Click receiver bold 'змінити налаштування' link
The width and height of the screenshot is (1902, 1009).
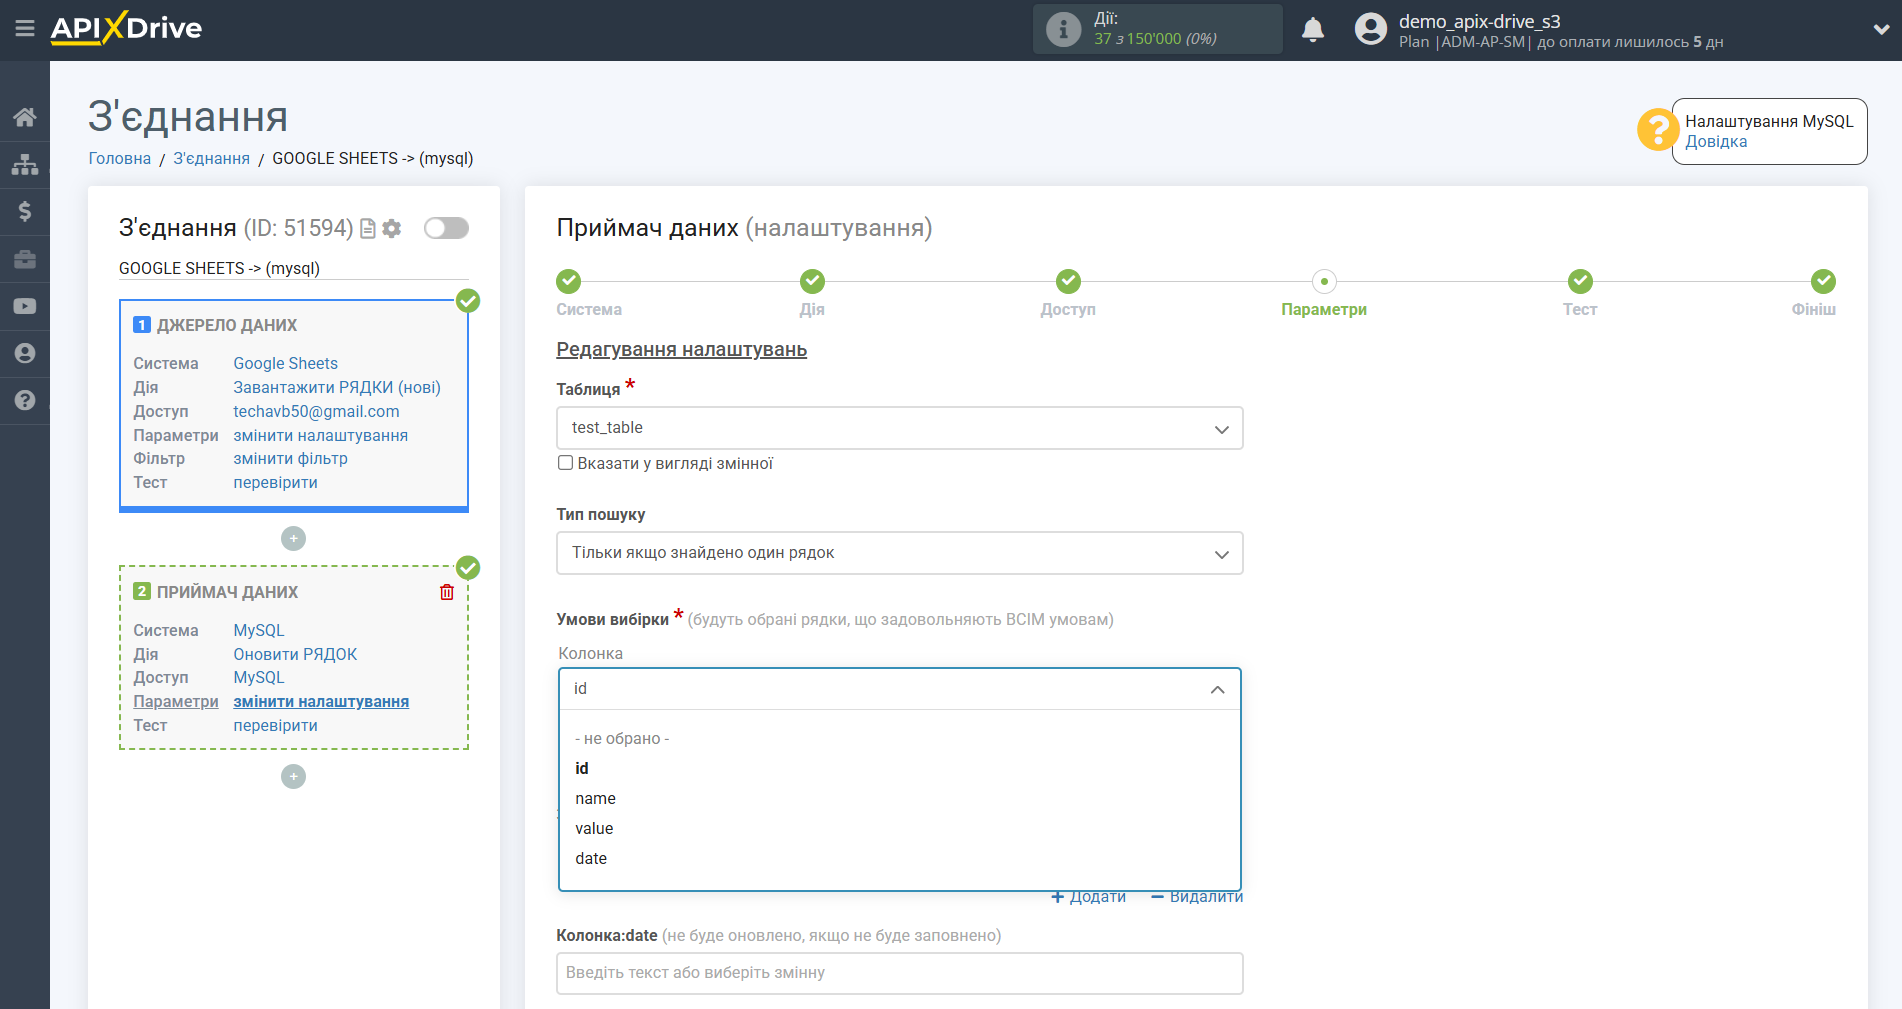click(321, 702)
